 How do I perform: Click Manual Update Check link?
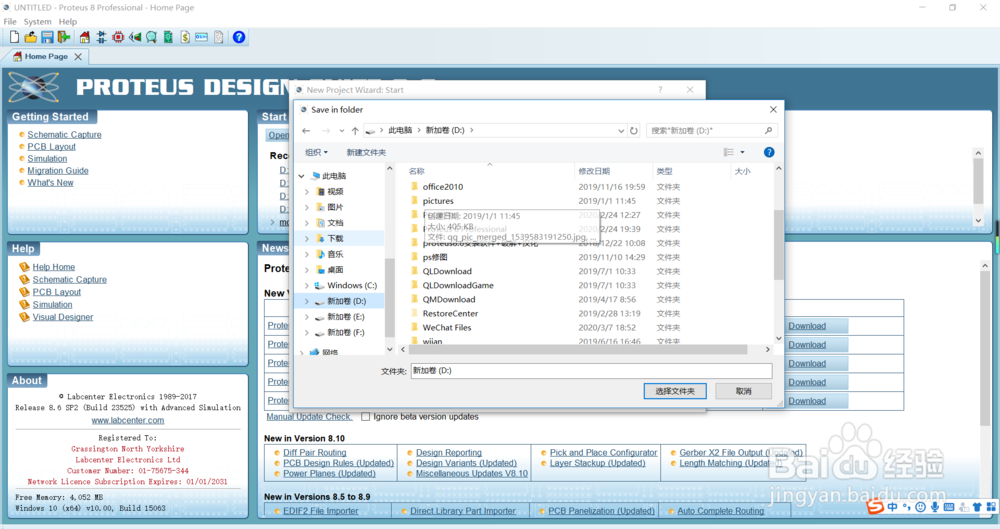[x=309, y=417]
